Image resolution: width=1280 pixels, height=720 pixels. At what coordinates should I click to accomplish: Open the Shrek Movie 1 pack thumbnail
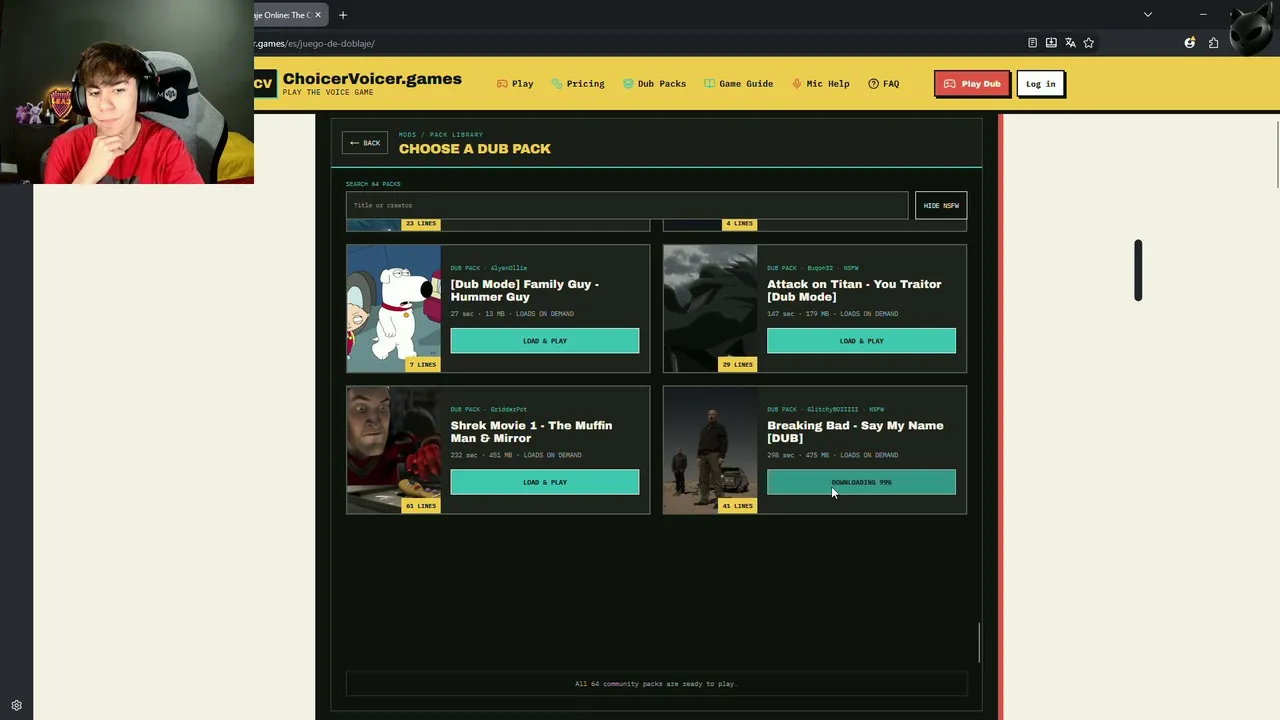pos(394,450)
